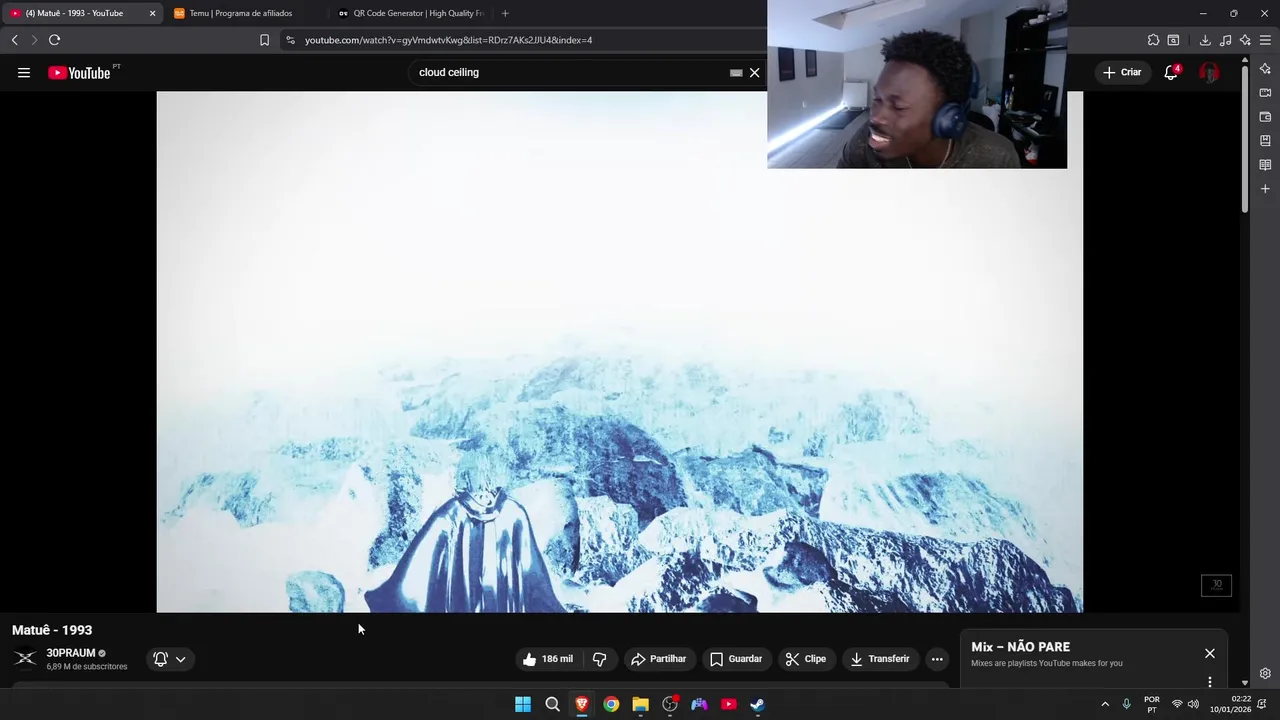
Task: Open the YouTube account avatar menu
Action: [x=1209, y=72]
